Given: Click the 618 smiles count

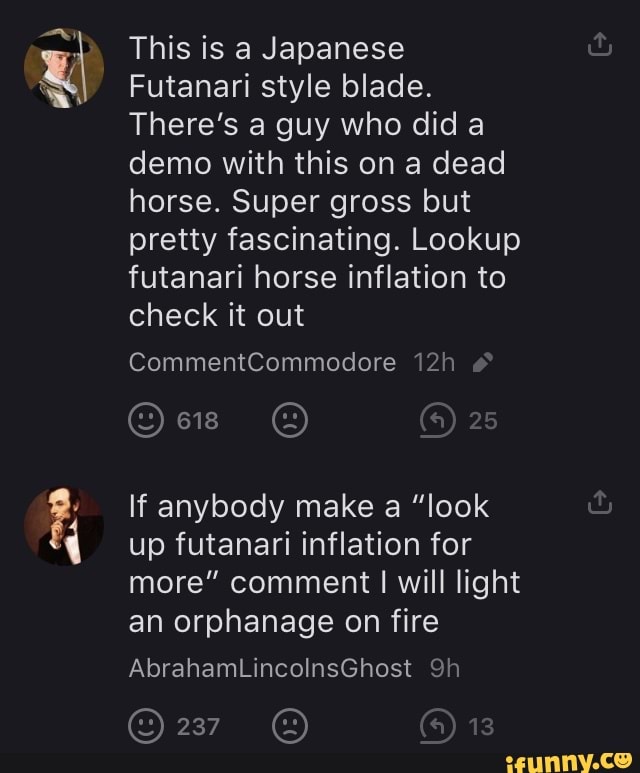Looking at the screenshot, I should coord(198,422).
